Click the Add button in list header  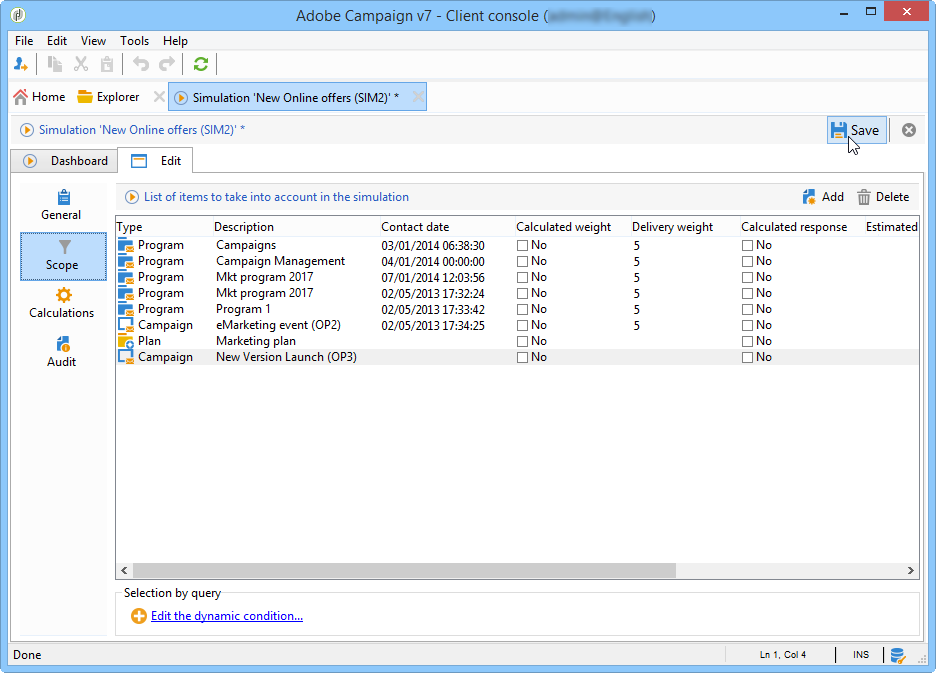(x=823, y=197)
